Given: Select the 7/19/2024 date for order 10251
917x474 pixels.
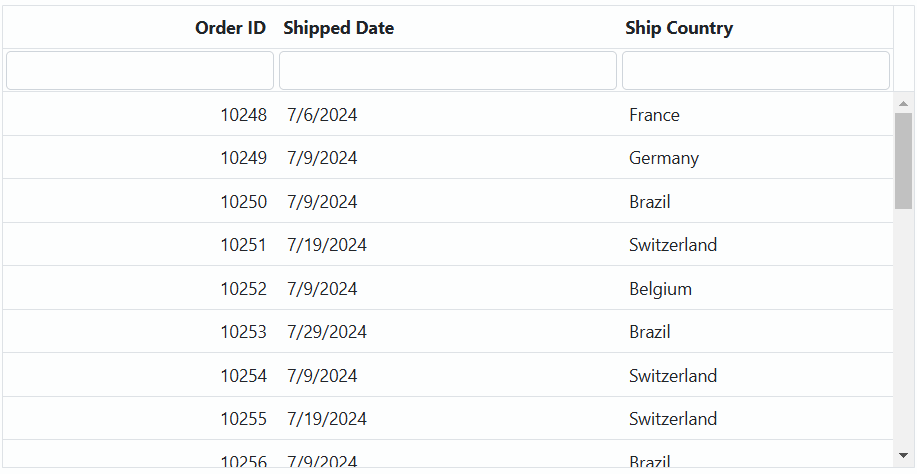Looking at the screenshot, I should click(x=448, y=245).
